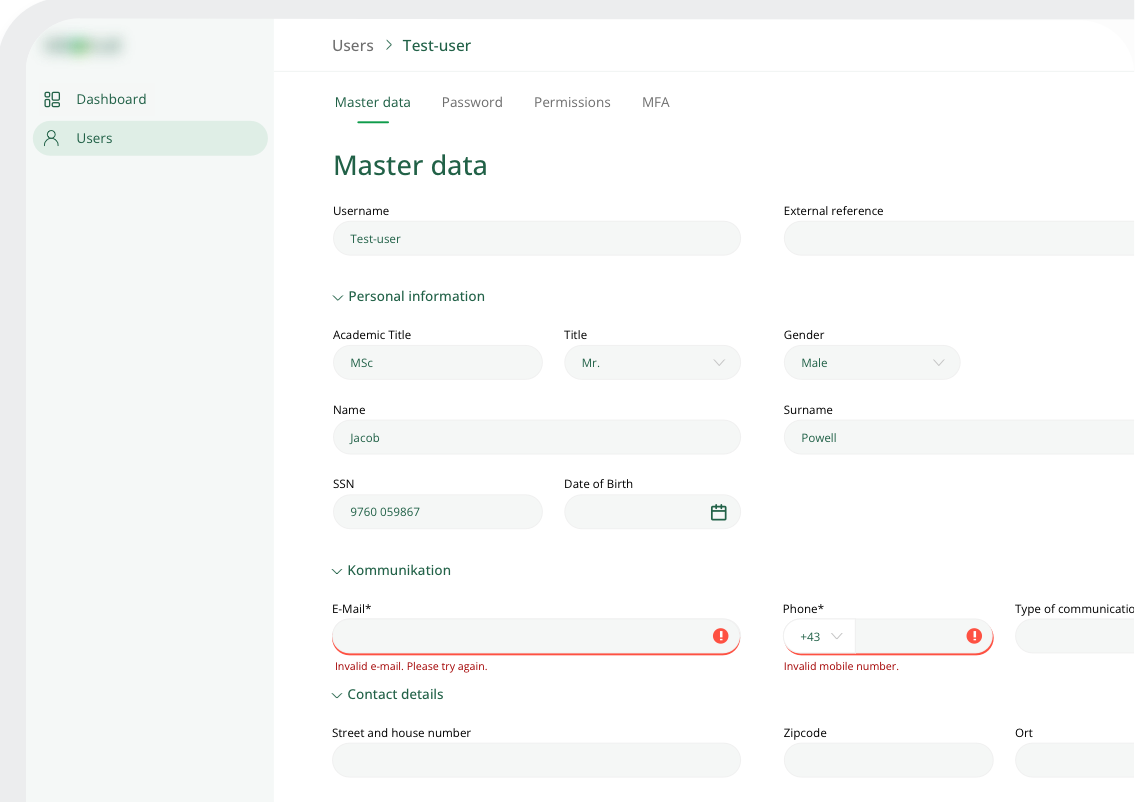Click the SSN field with 9760 059867
The height and width of the screenshot is (802, 1136).
(x=438, y=511)
